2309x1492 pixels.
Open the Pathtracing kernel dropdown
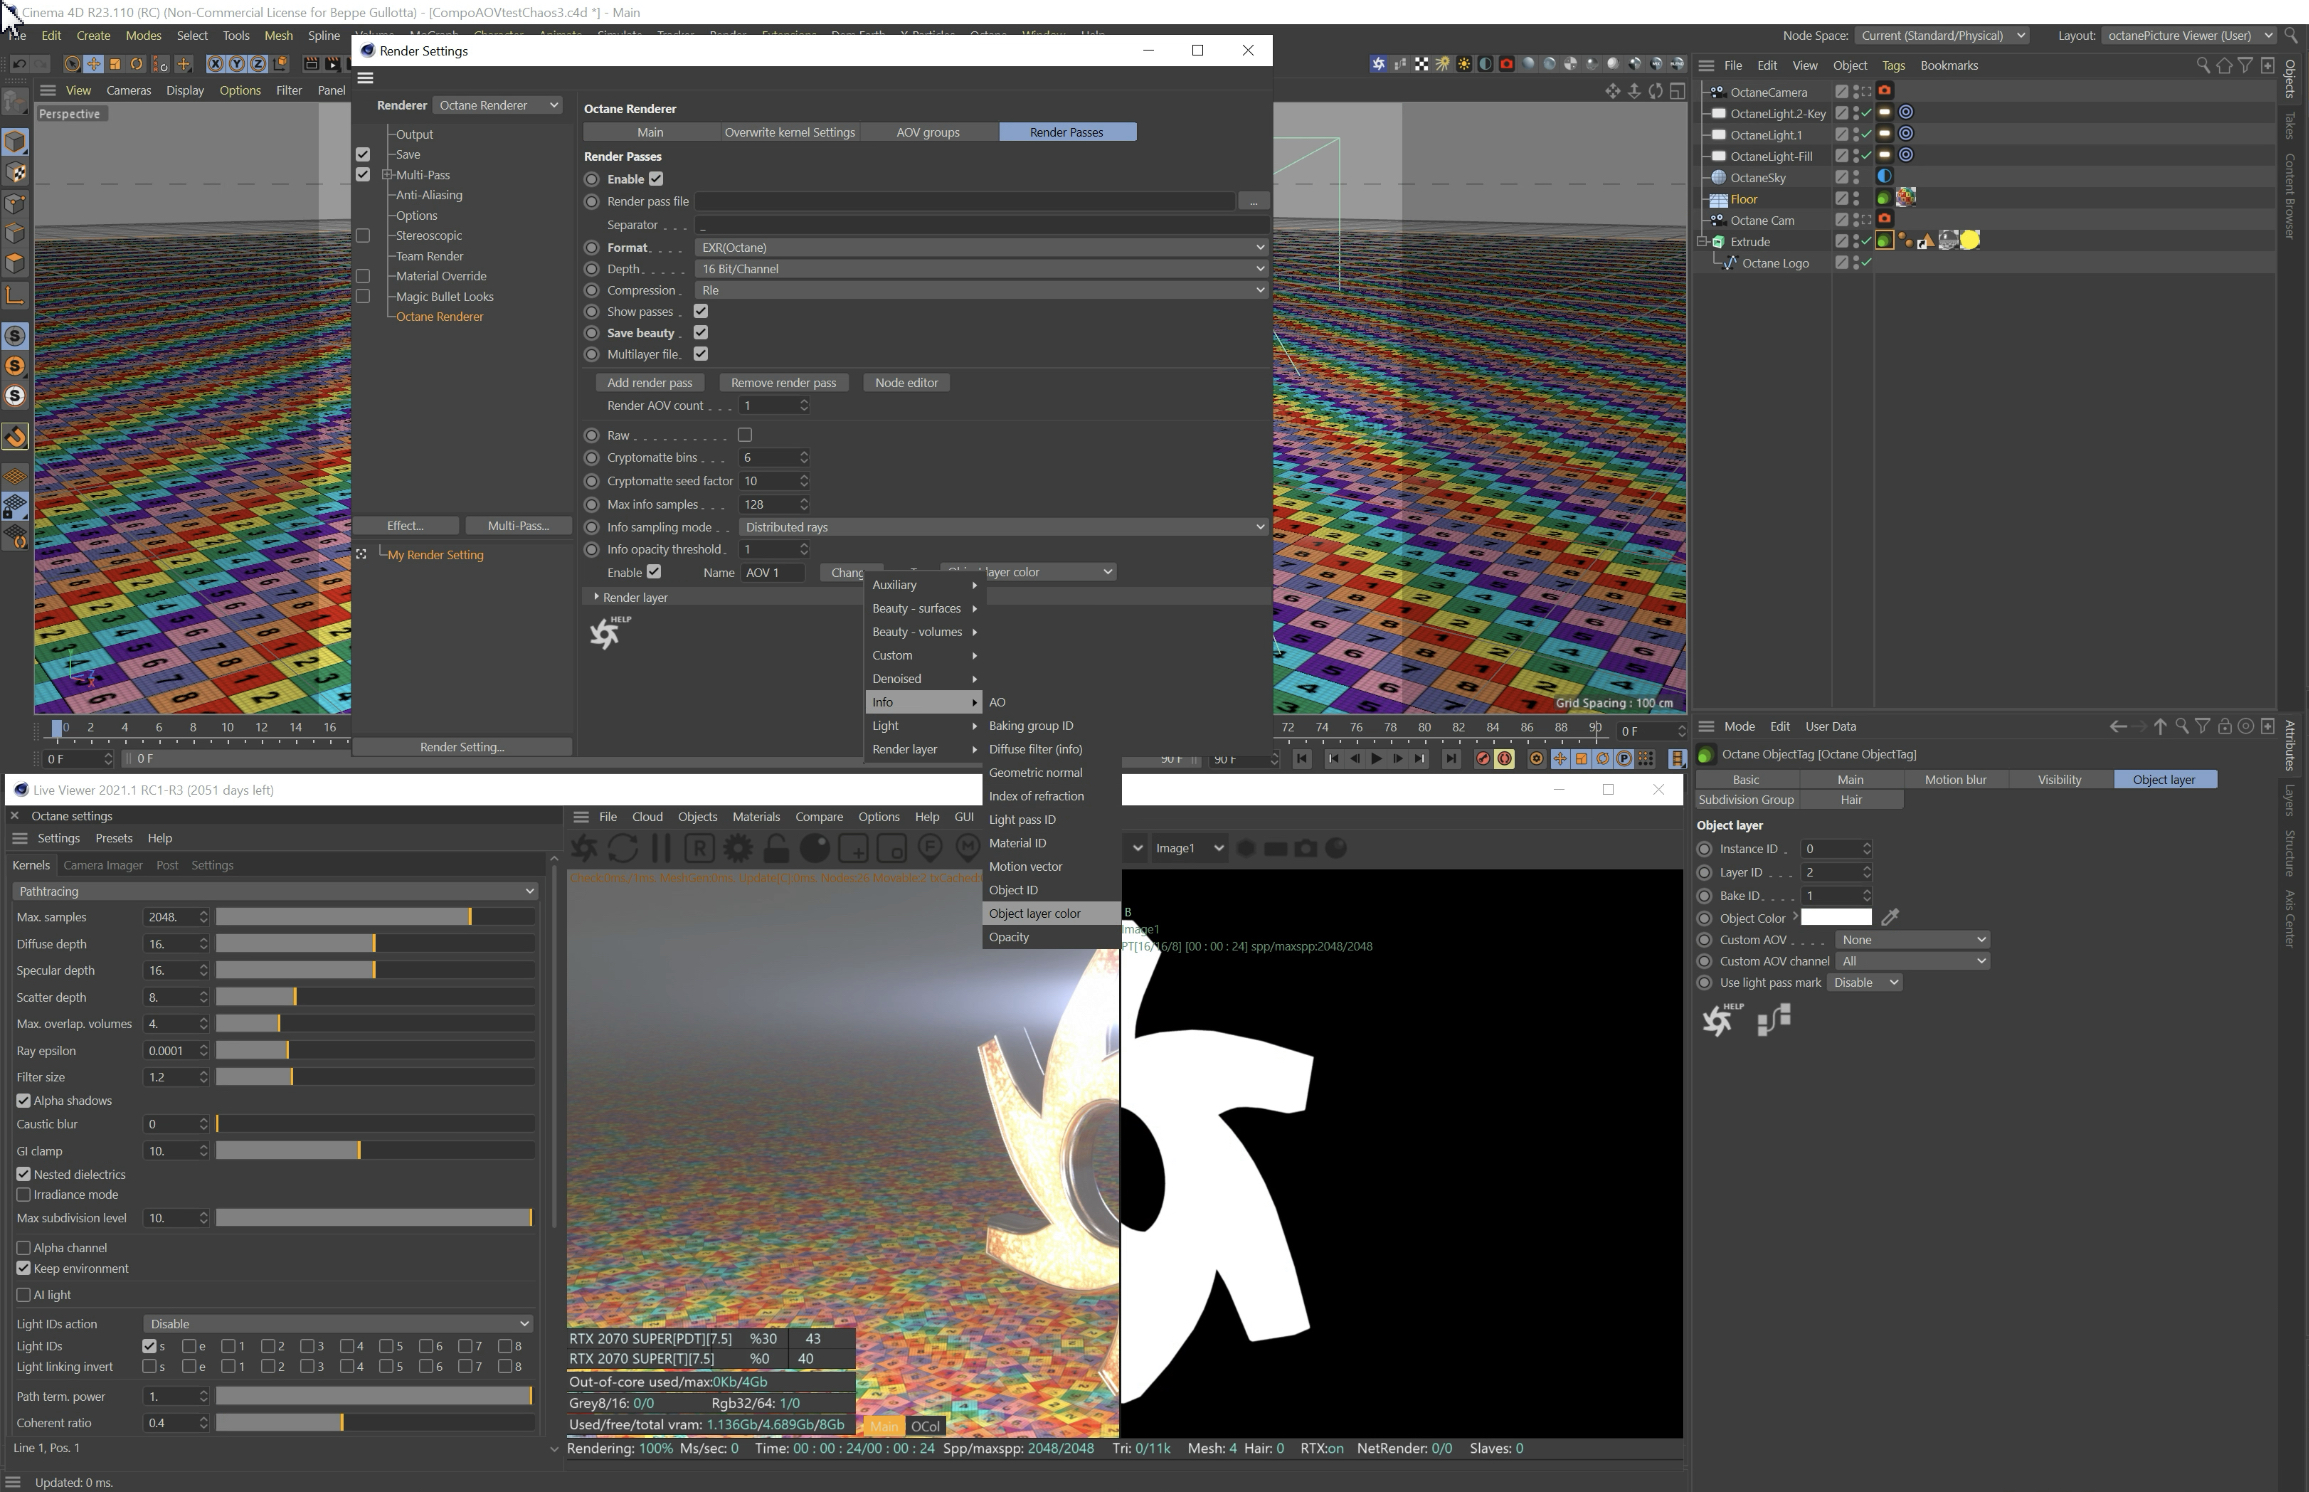click(x=275, y=891)
